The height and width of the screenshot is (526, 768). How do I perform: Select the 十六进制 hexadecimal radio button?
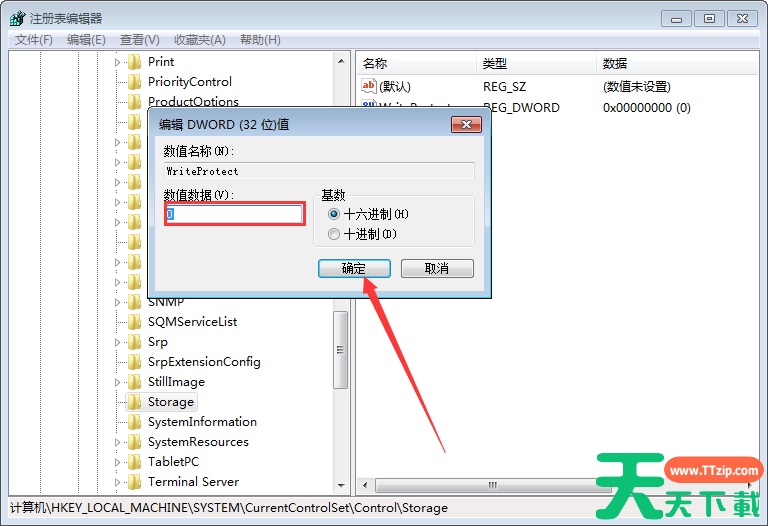point(334,214)
